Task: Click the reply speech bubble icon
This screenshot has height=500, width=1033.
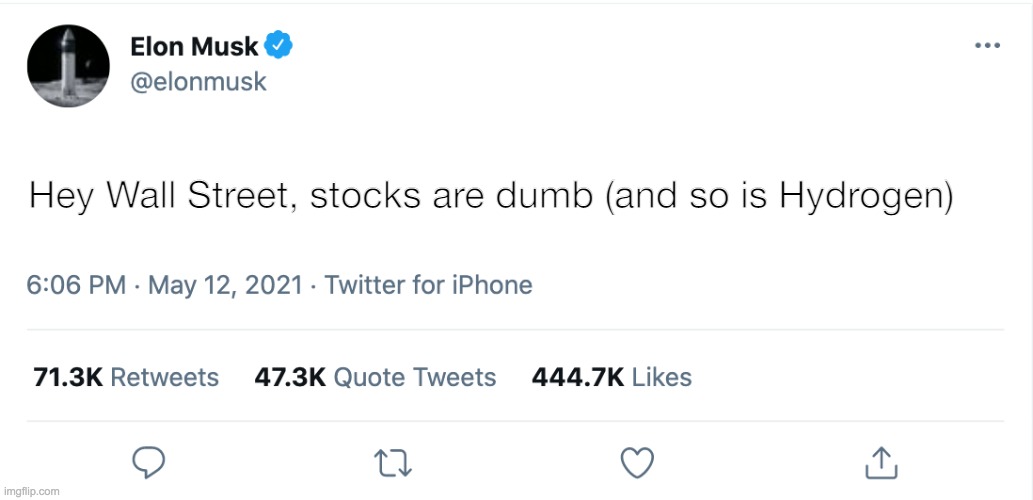Action: (x=148, y=461)
